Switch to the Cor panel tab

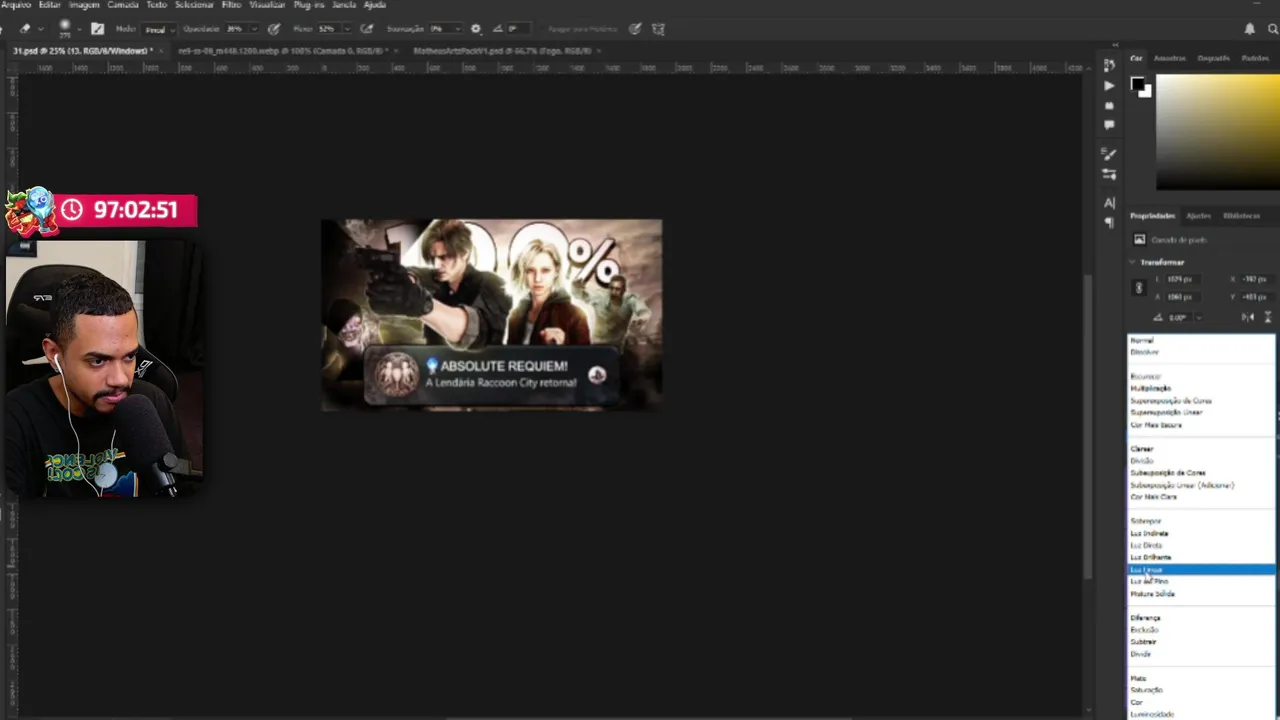tap(1136, 58)
